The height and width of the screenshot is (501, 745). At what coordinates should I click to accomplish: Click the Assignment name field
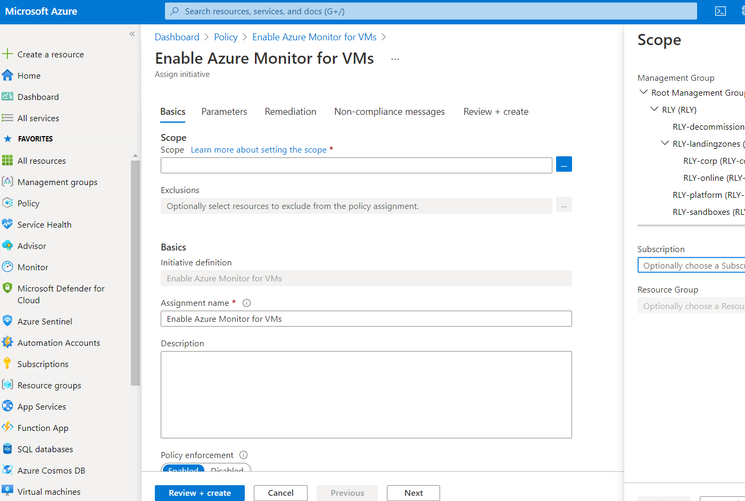366,318
